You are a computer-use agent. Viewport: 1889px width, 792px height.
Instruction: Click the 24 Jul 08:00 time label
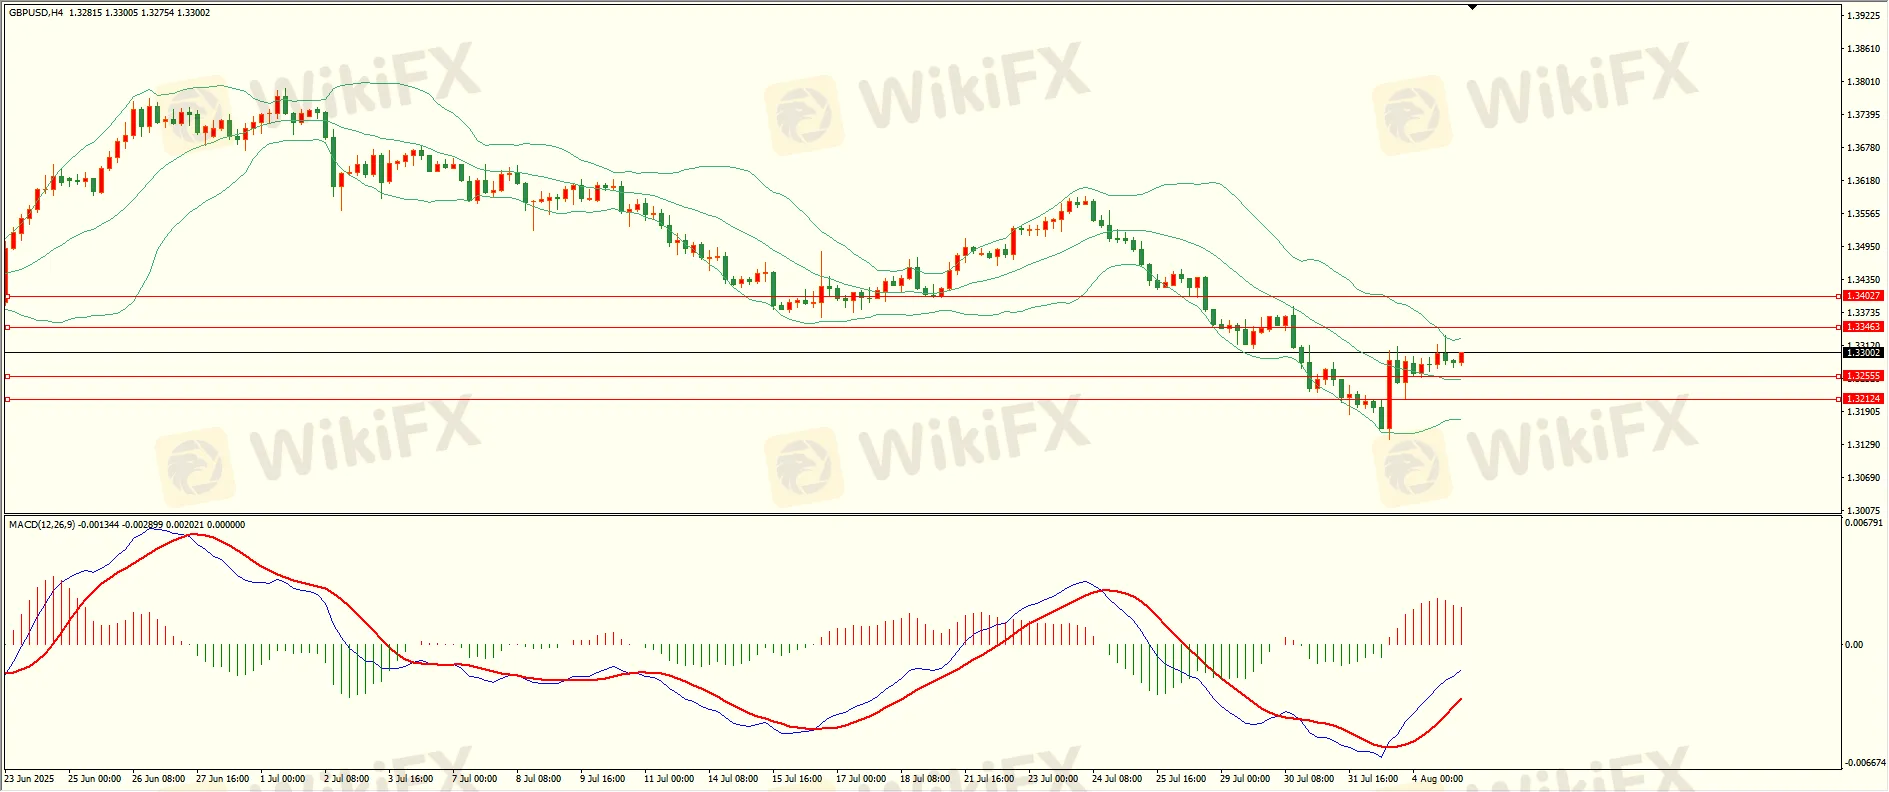coord(1117,779)
